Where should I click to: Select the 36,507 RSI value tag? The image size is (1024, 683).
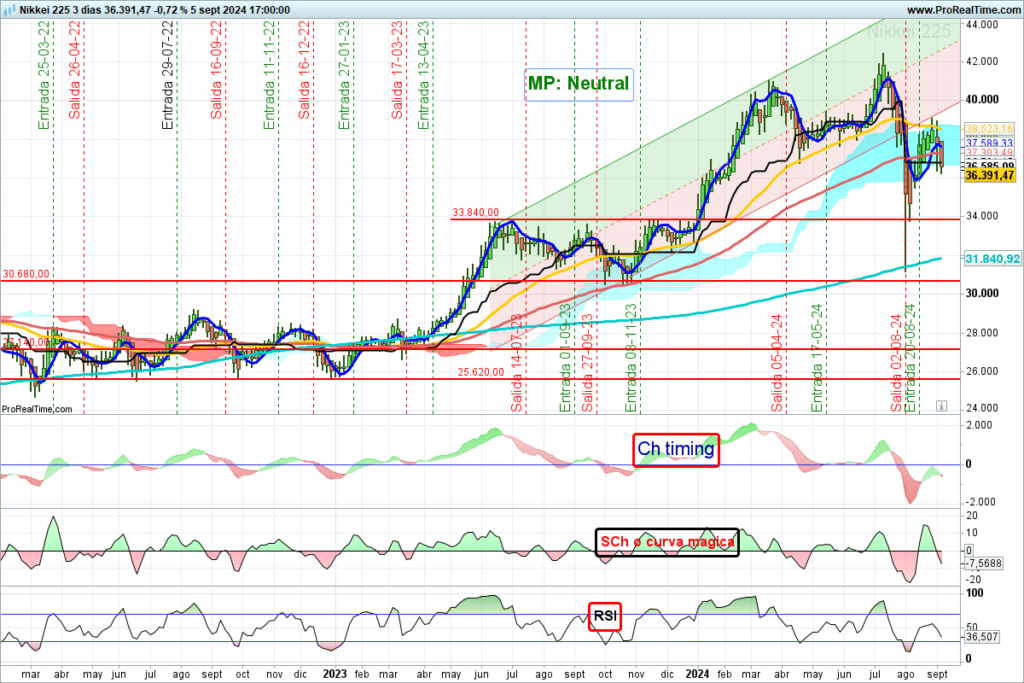point(982,637)
